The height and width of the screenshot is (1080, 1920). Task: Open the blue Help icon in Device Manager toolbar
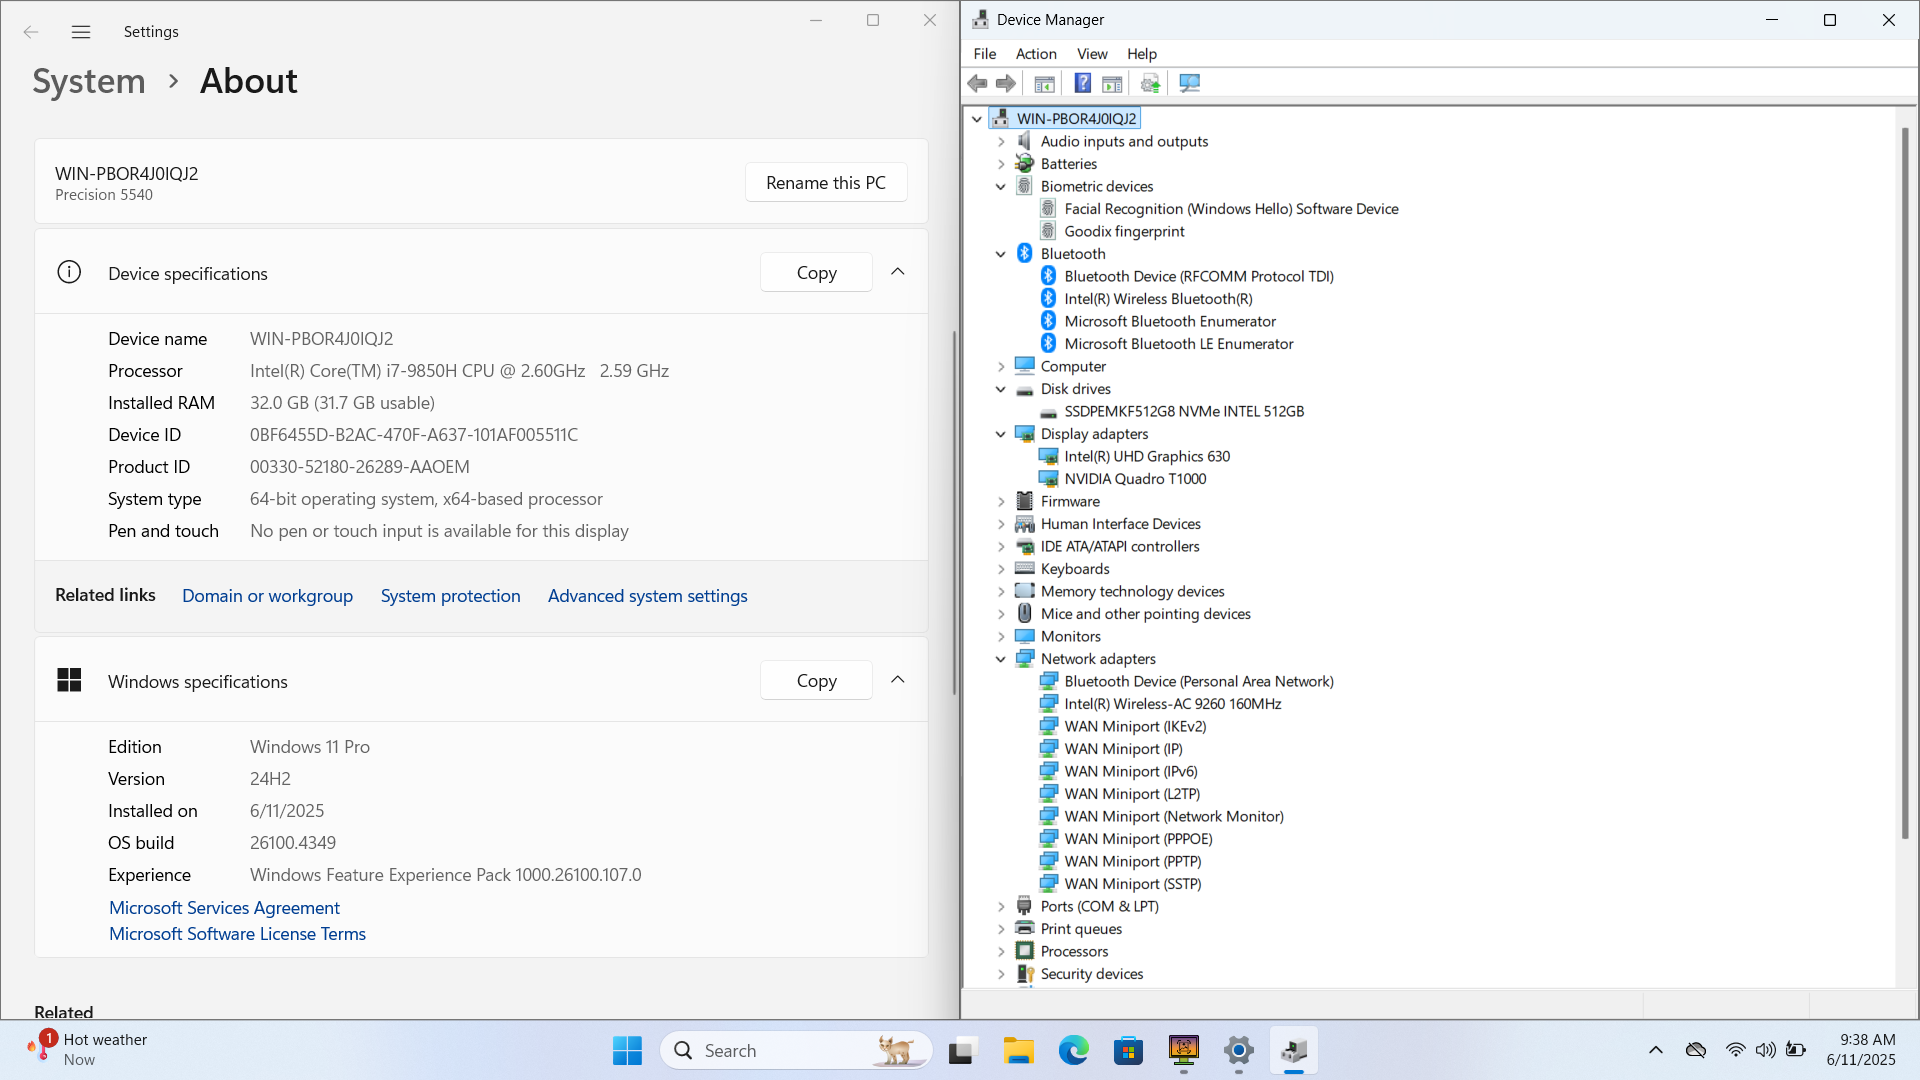(1082, 84)
